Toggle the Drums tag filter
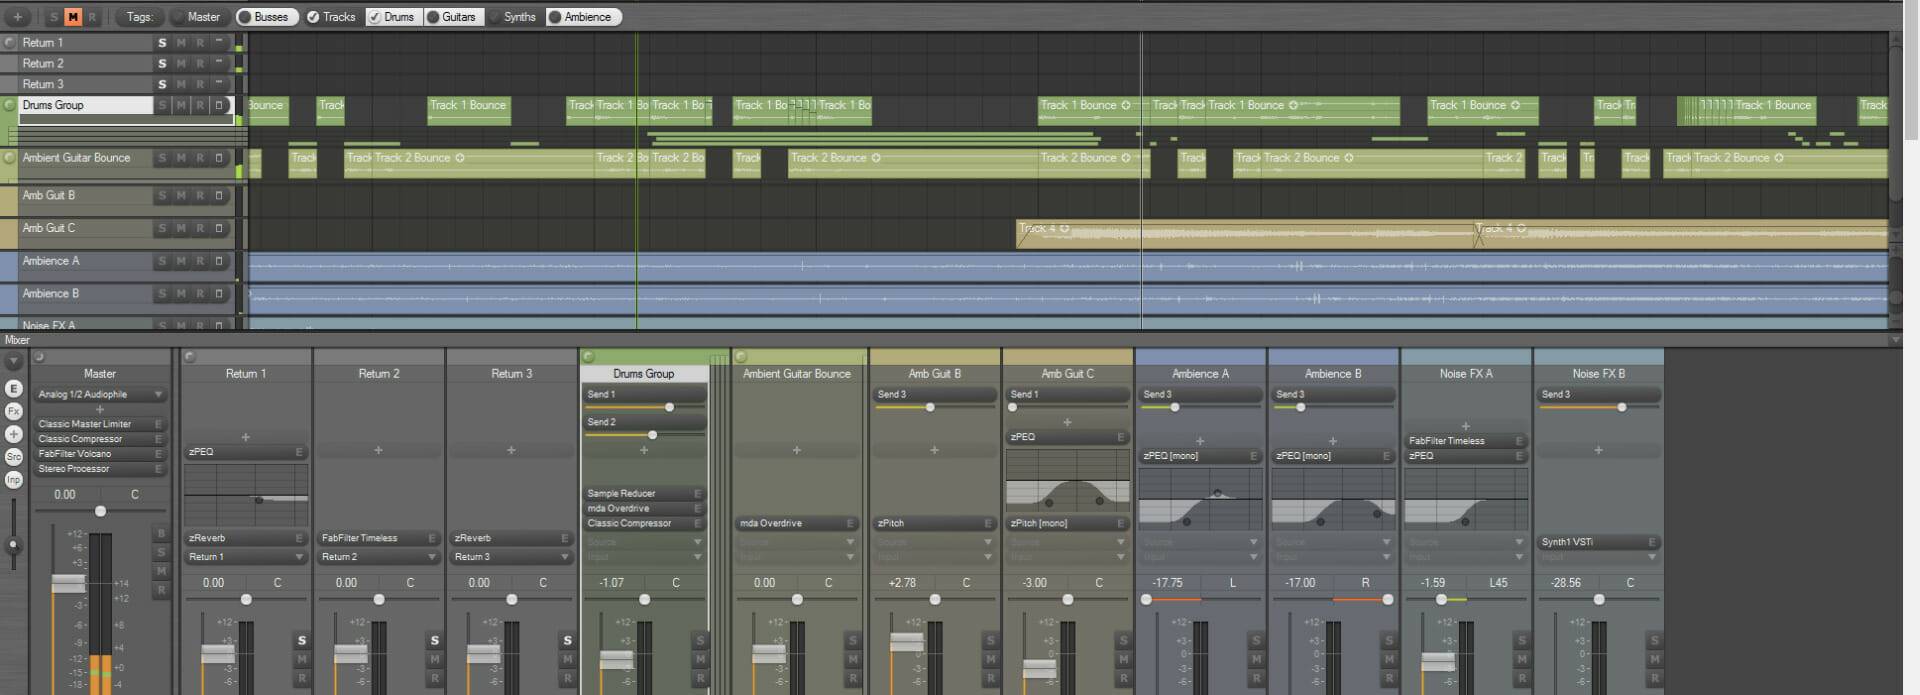This screenshot has width=1920, height=695. pos(391,17)
